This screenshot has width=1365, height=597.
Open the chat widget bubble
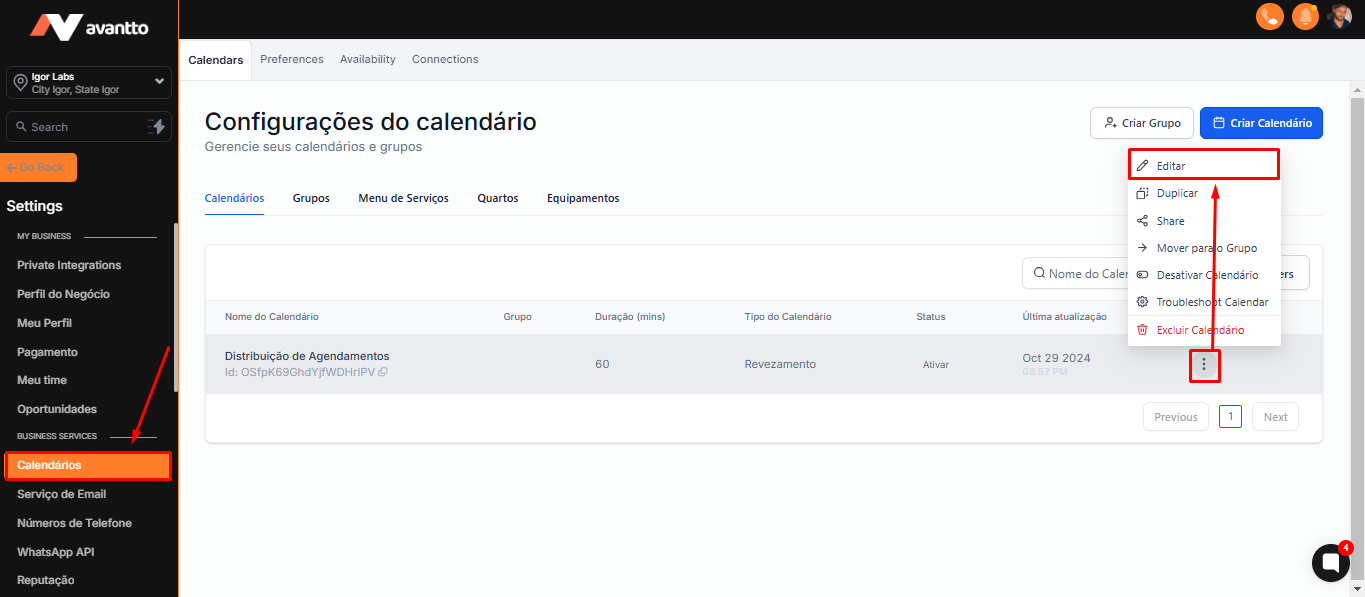click(x=1330, y=563)
